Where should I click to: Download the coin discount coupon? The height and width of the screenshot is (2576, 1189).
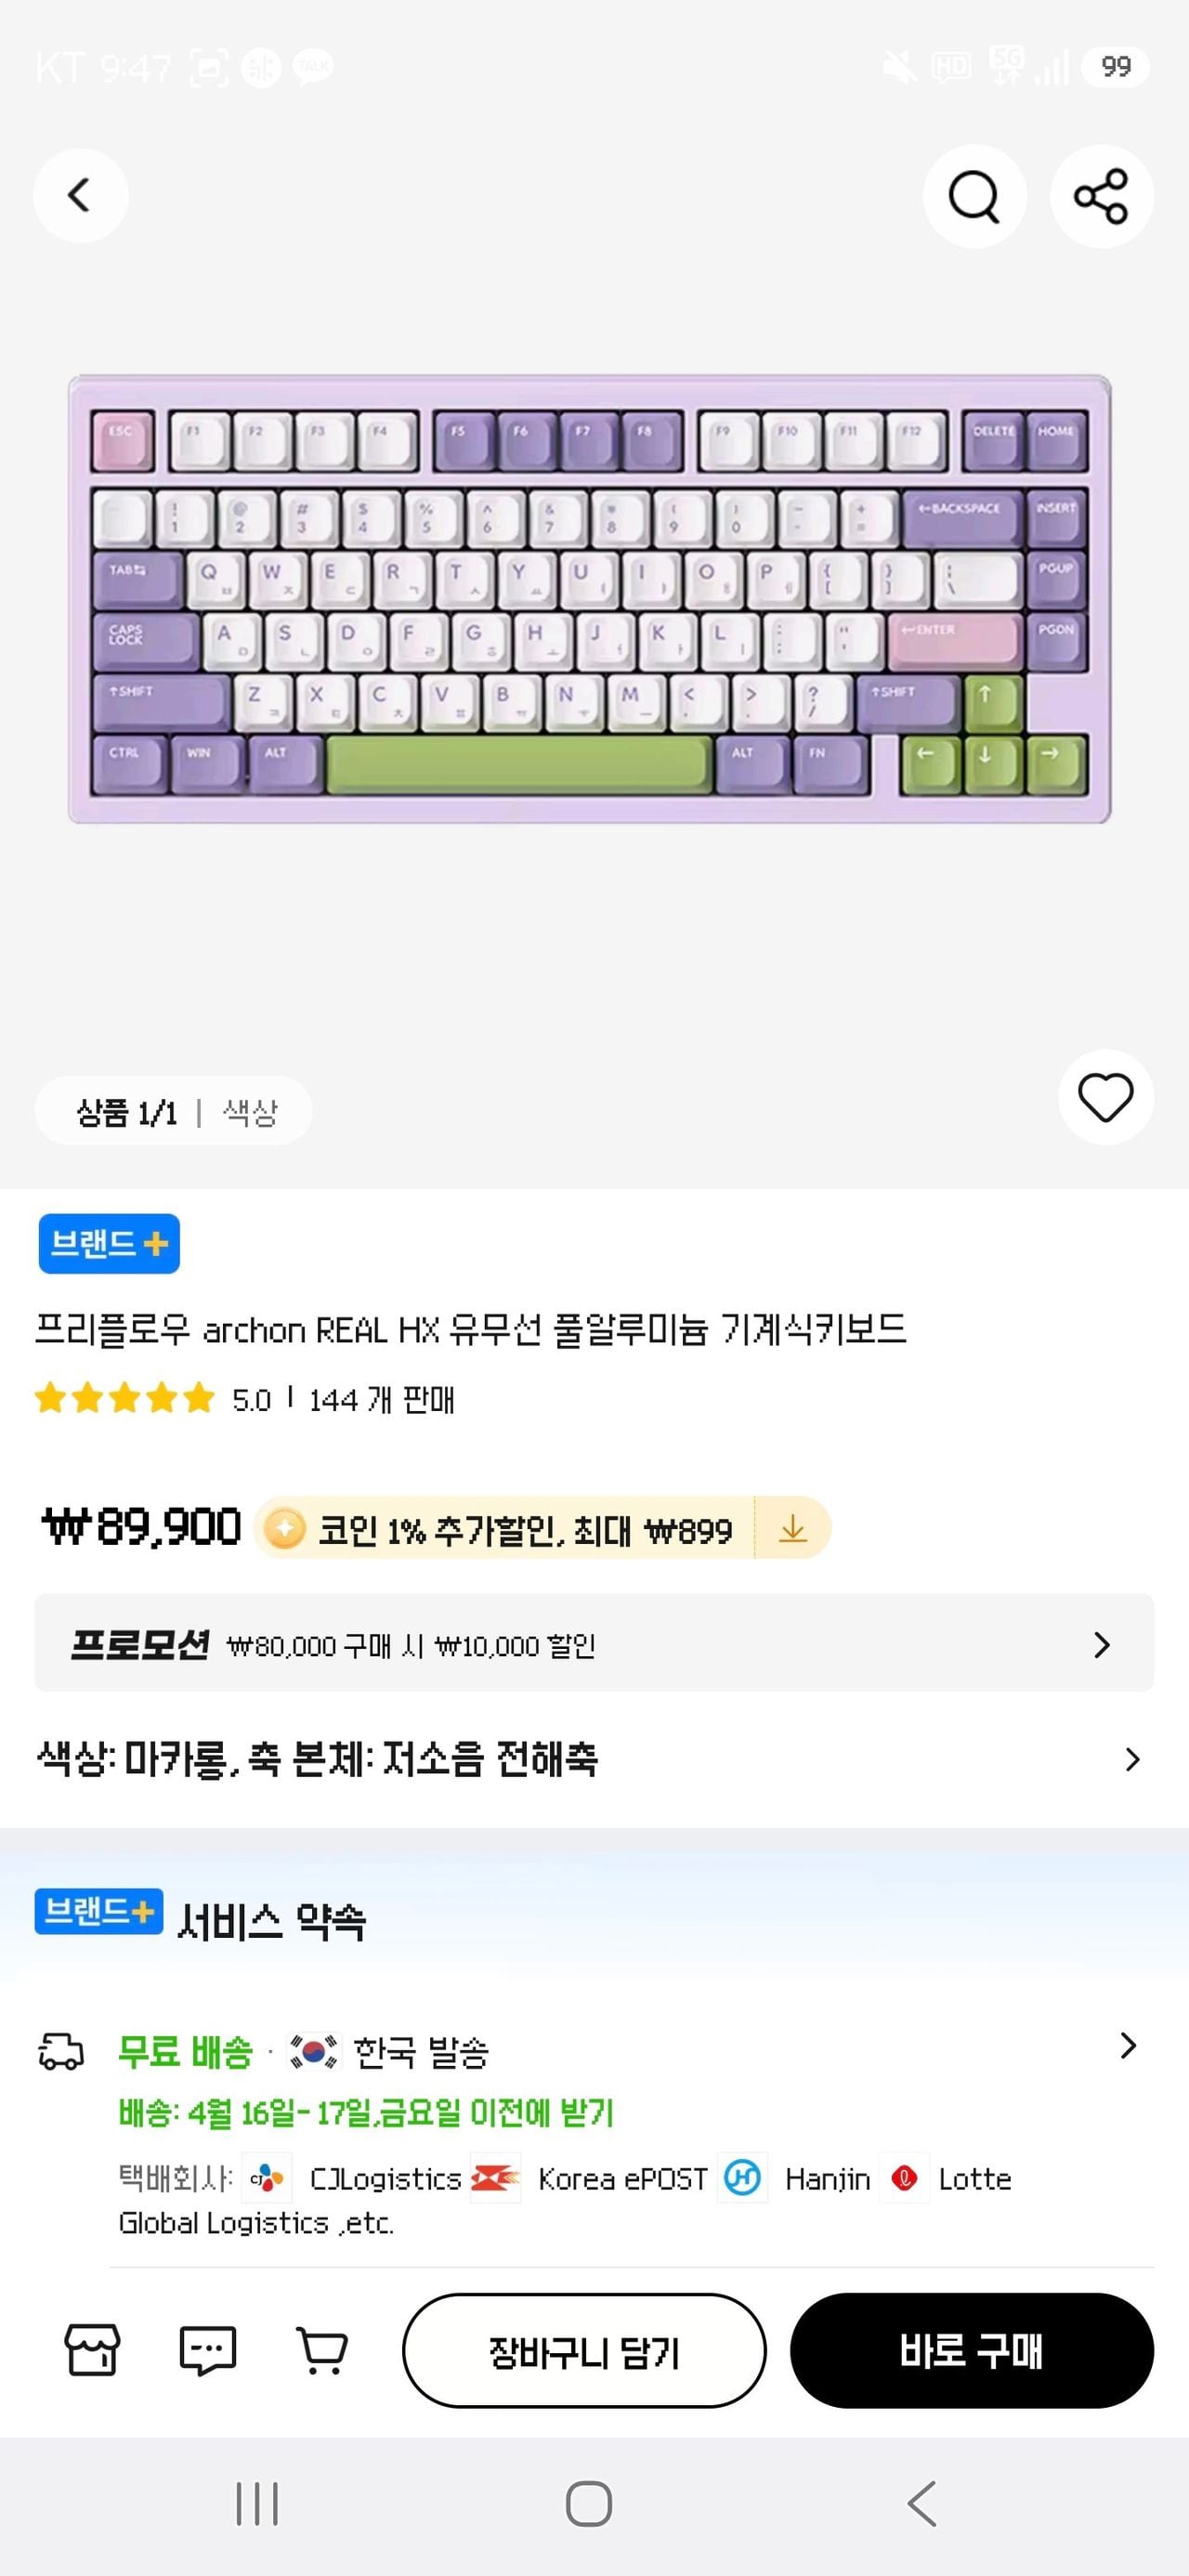[x=792, y=1528]
